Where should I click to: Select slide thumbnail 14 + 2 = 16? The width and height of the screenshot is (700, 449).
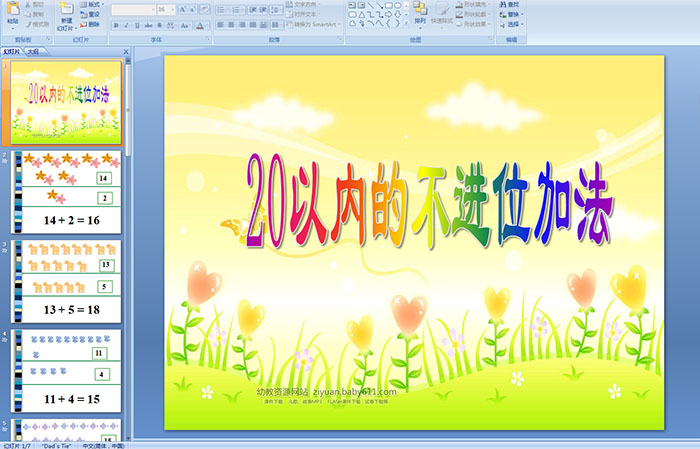[66, 192]
